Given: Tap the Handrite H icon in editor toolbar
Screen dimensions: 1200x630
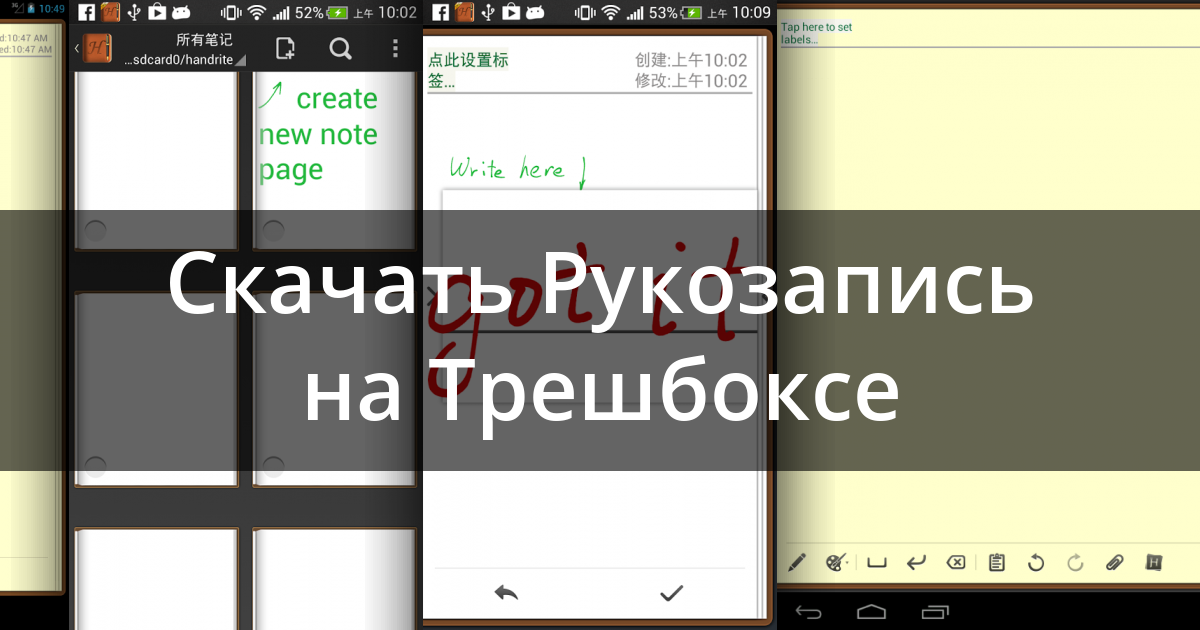Looking at the screenshot, I should click(1154, 562).
